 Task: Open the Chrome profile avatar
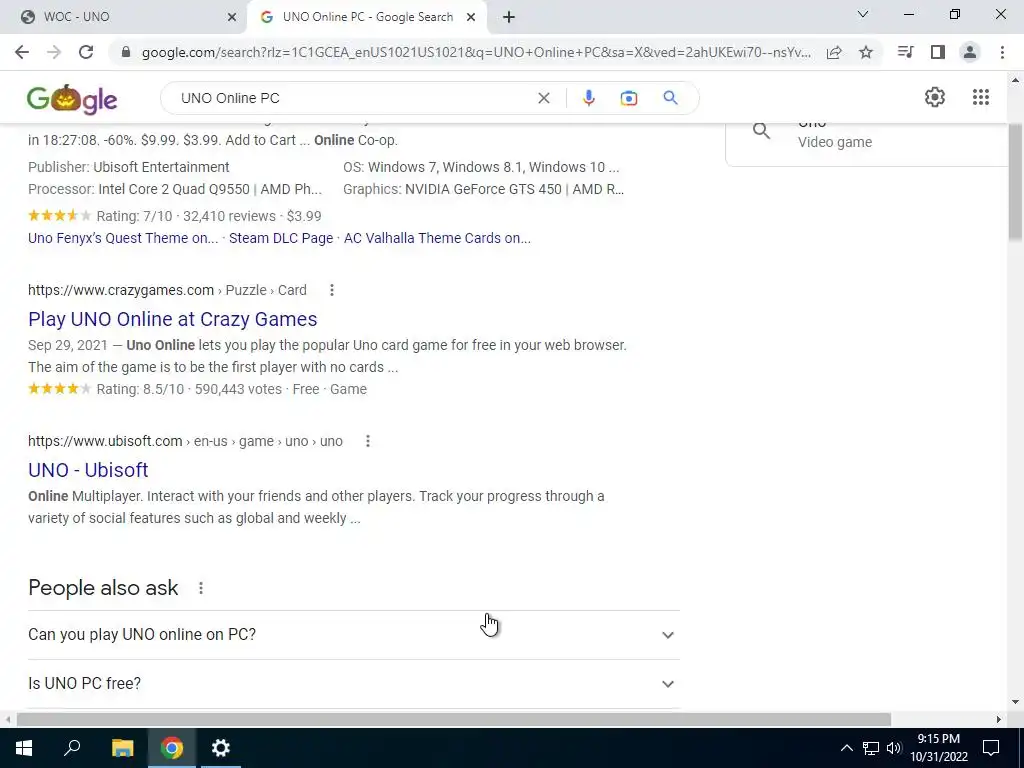point(970,52)
